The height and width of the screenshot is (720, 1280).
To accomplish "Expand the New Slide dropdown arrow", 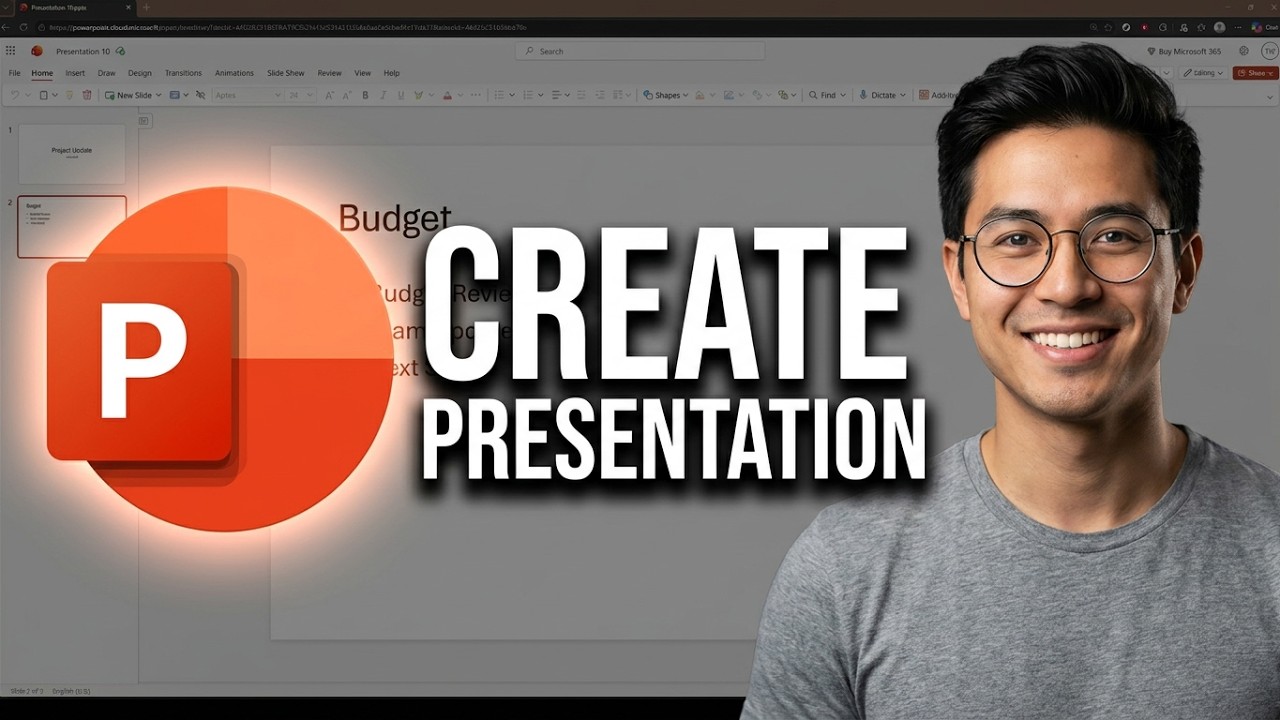I will point(158,95).
